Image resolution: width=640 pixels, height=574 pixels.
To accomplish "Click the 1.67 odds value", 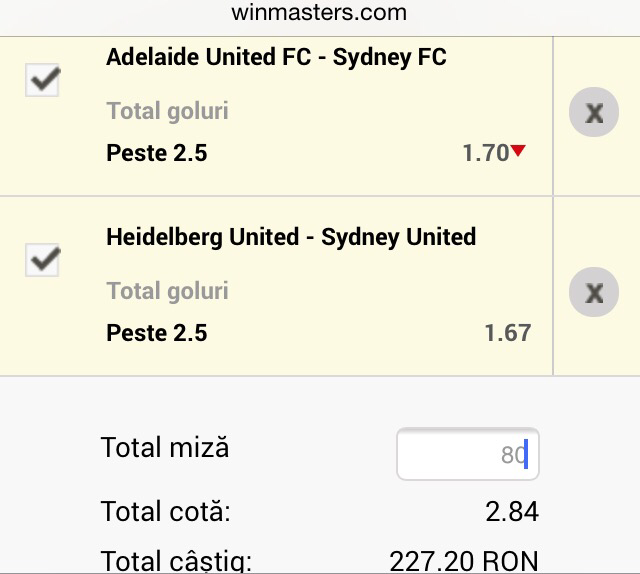I will click(x=507, y=333).
